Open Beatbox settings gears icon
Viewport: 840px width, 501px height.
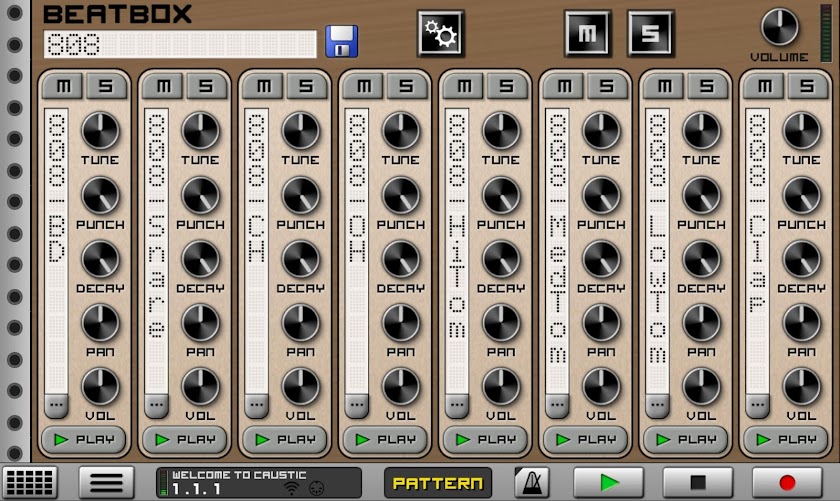[x=440, y=34]
